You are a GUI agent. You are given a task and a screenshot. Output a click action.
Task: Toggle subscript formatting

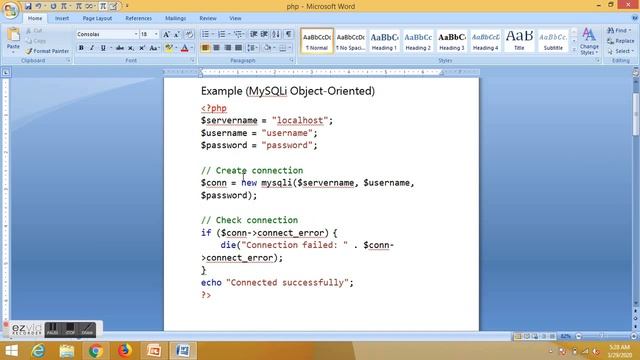131,48
